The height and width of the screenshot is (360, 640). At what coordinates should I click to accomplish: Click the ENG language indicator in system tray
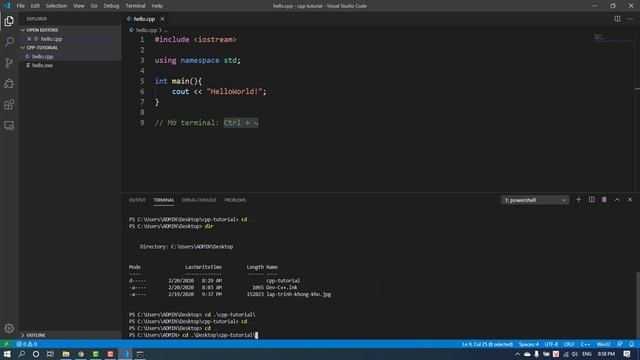point(587,354)
